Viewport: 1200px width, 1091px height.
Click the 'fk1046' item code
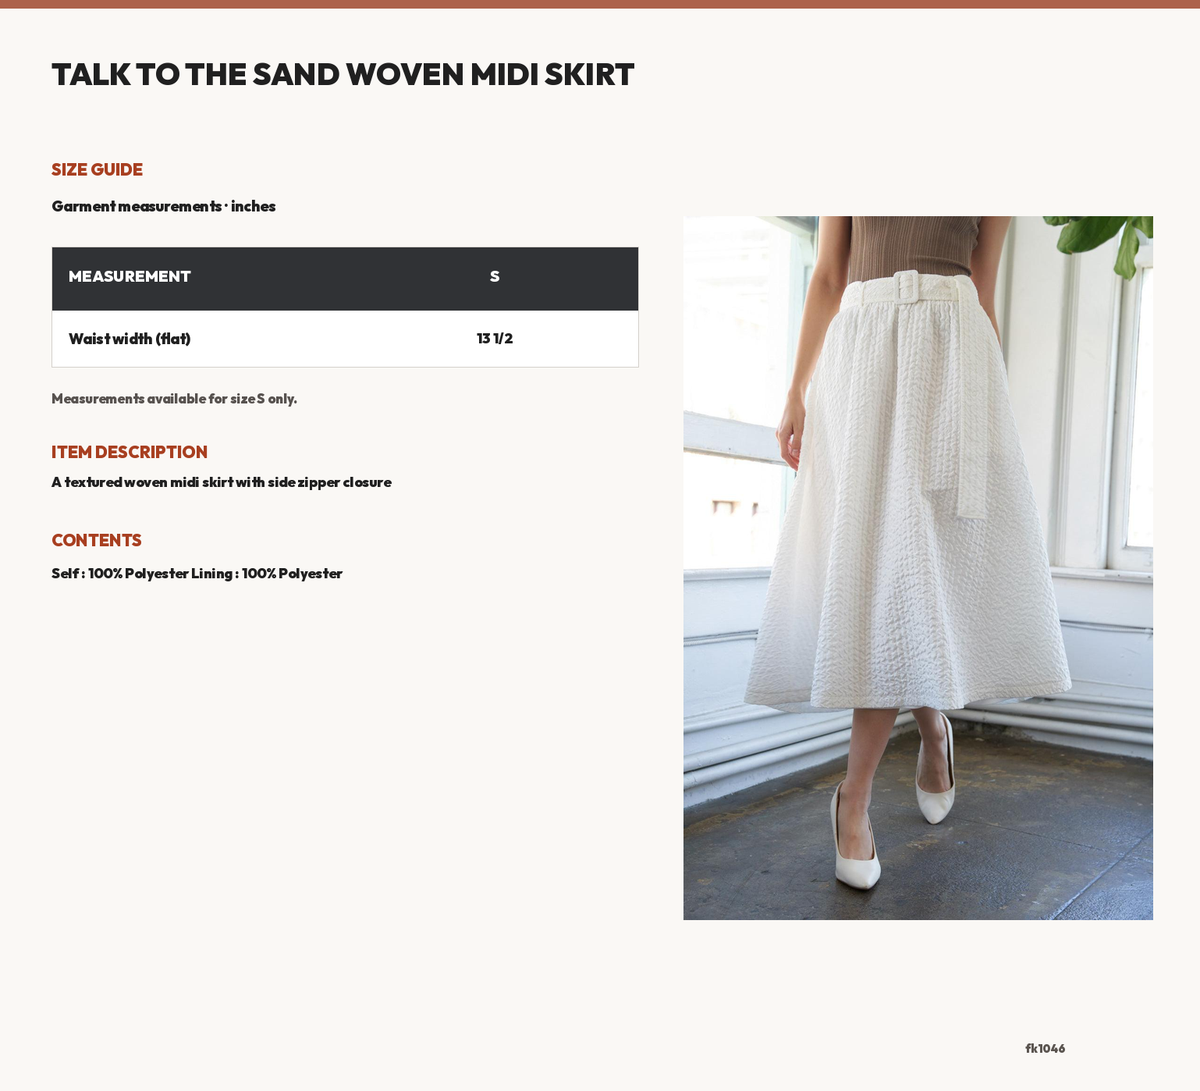click(x=1045, y=1049)
